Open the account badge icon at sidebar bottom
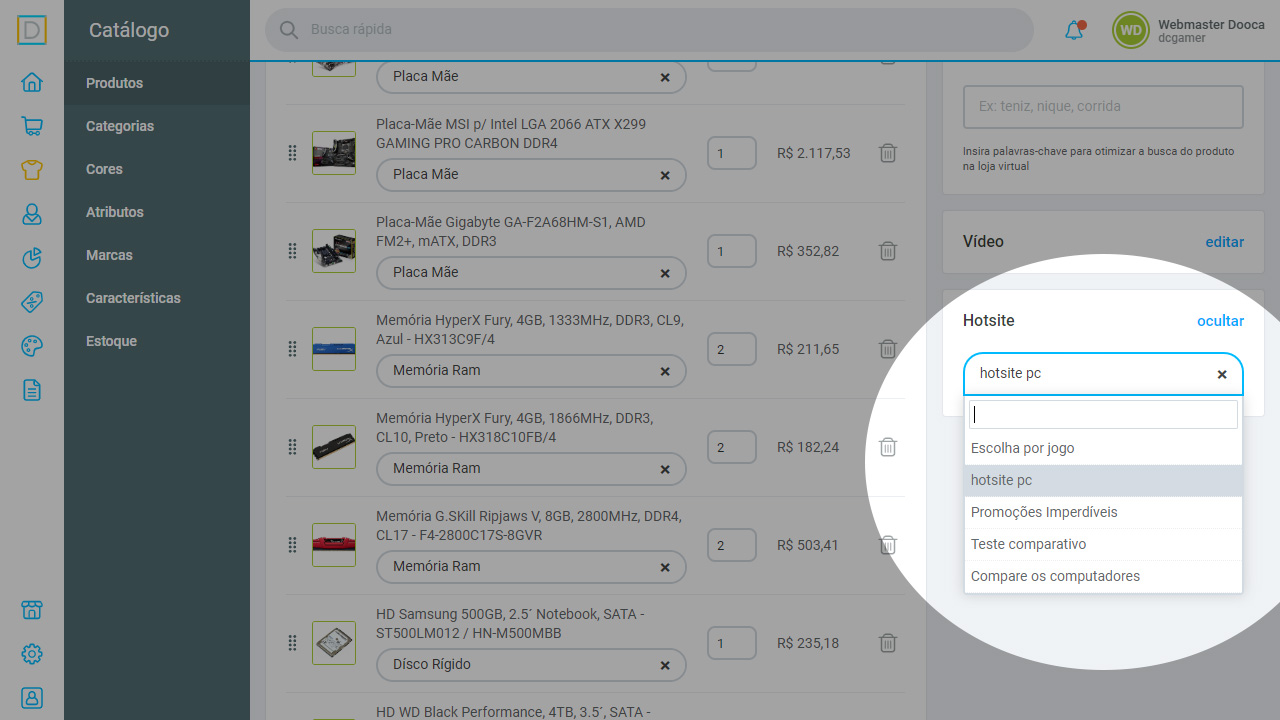Viewport: 1280px width, 720px height. click(32, 697)
